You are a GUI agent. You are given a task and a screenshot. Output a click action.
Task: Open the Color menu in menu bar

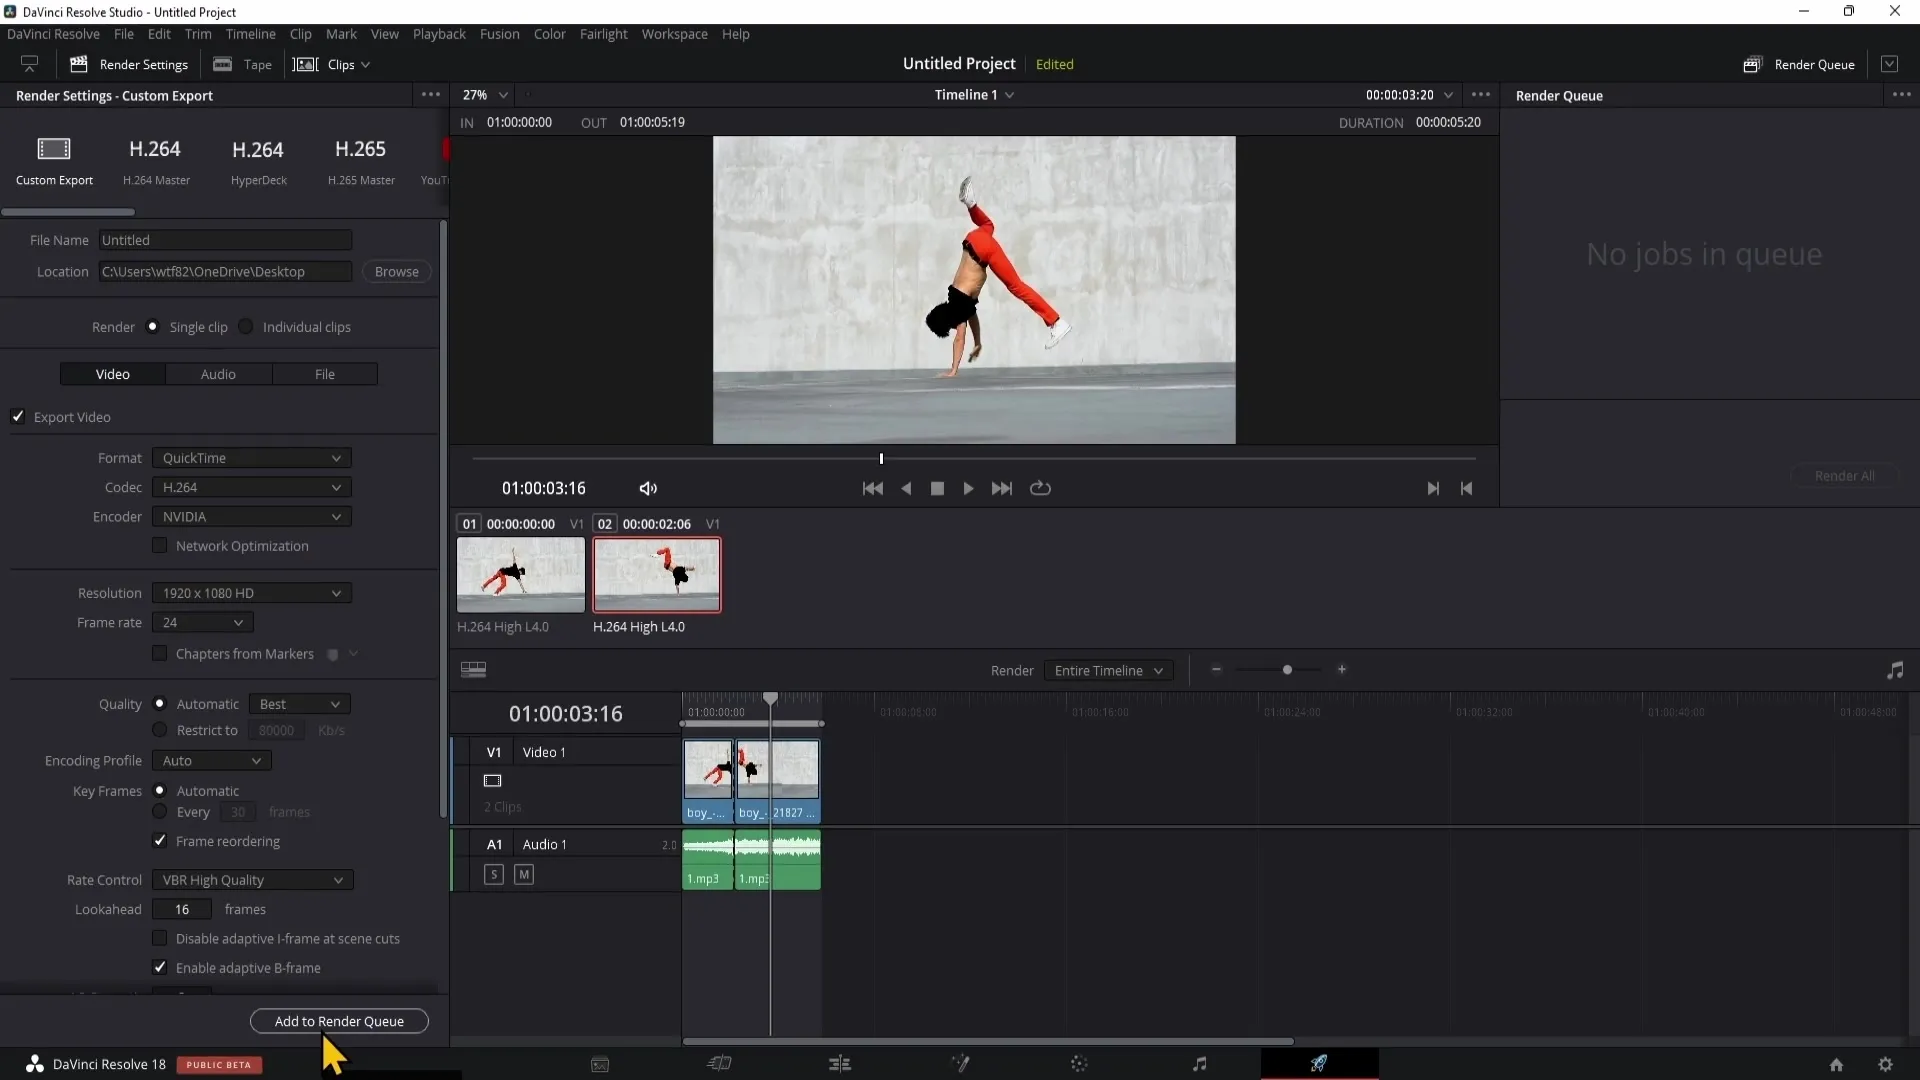(550, 34)
